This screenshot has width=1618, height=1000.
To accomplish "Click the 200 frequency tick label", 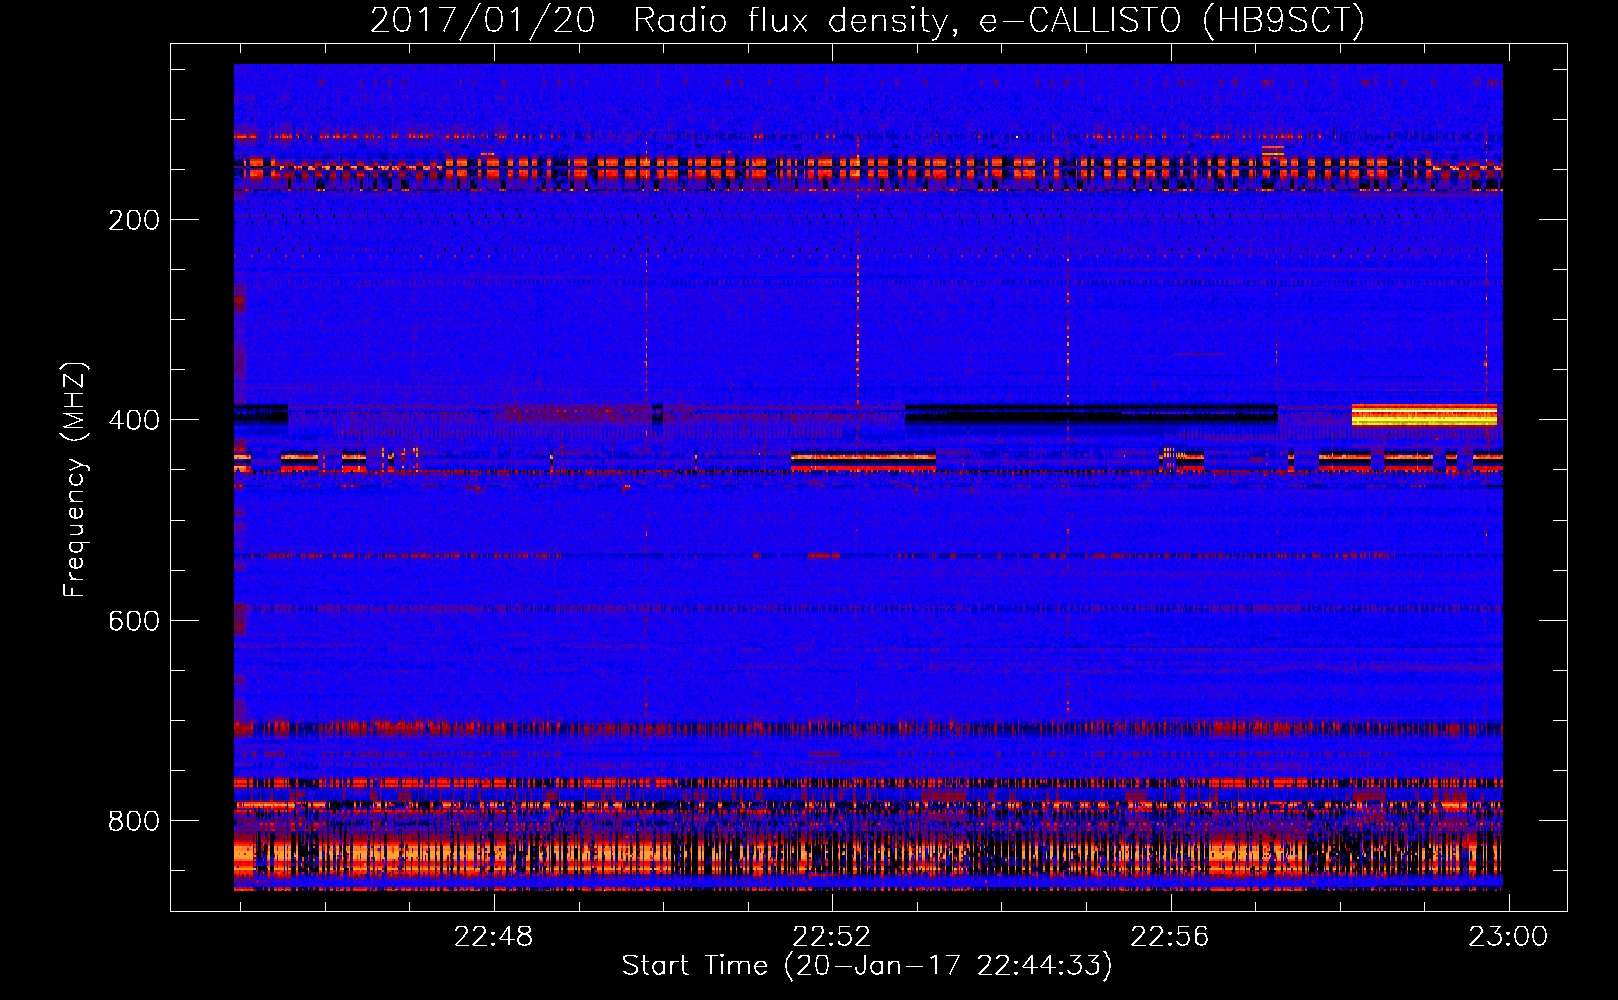I will point(134,220).
